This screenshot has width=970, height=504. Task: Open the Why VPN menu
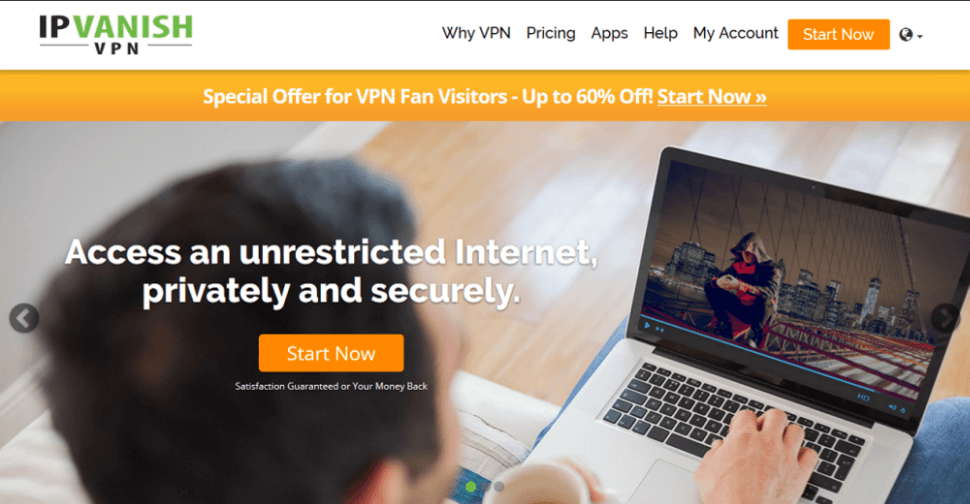pyautogui.click(x=476, y=33)
